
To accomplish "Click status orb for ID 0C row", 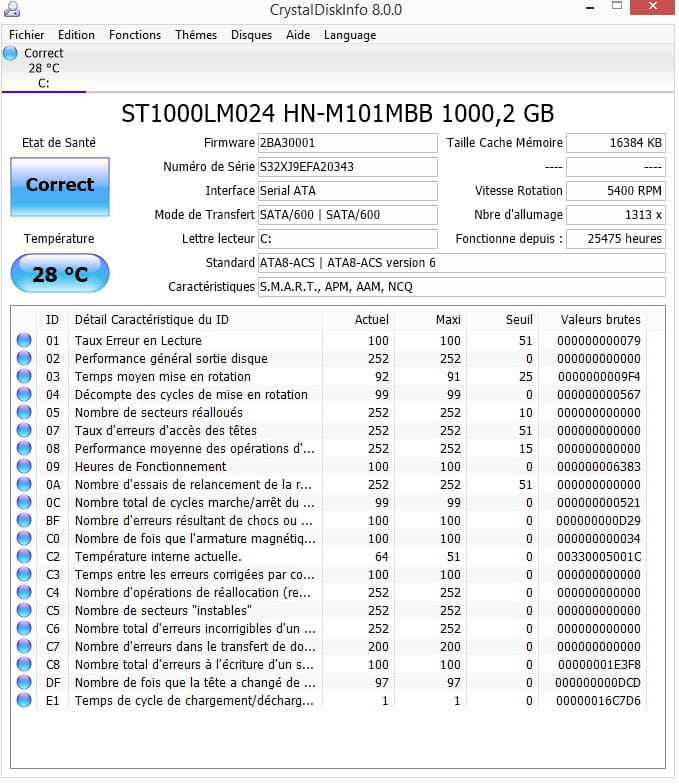I will [x=24, y=502].
